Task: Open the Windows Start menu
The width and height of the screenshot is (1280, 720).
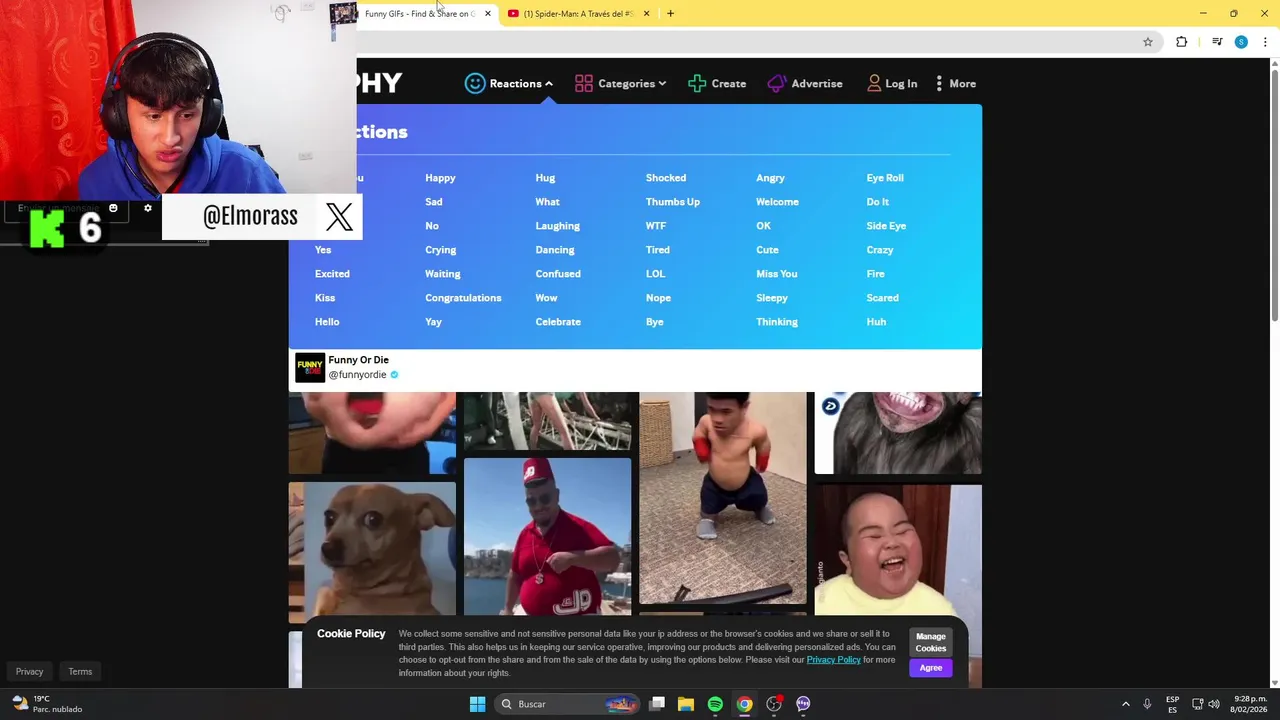Action: coord(477,704)
